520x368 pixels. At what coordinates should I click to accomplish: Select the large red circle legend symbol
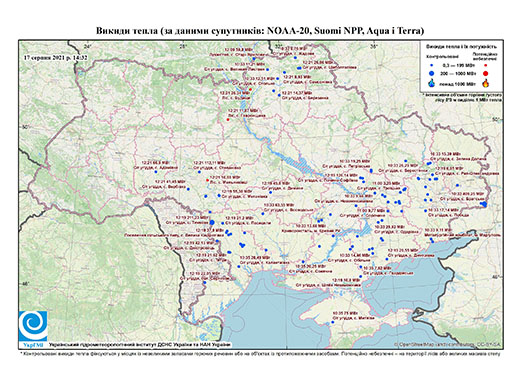(x=486, y=73)
